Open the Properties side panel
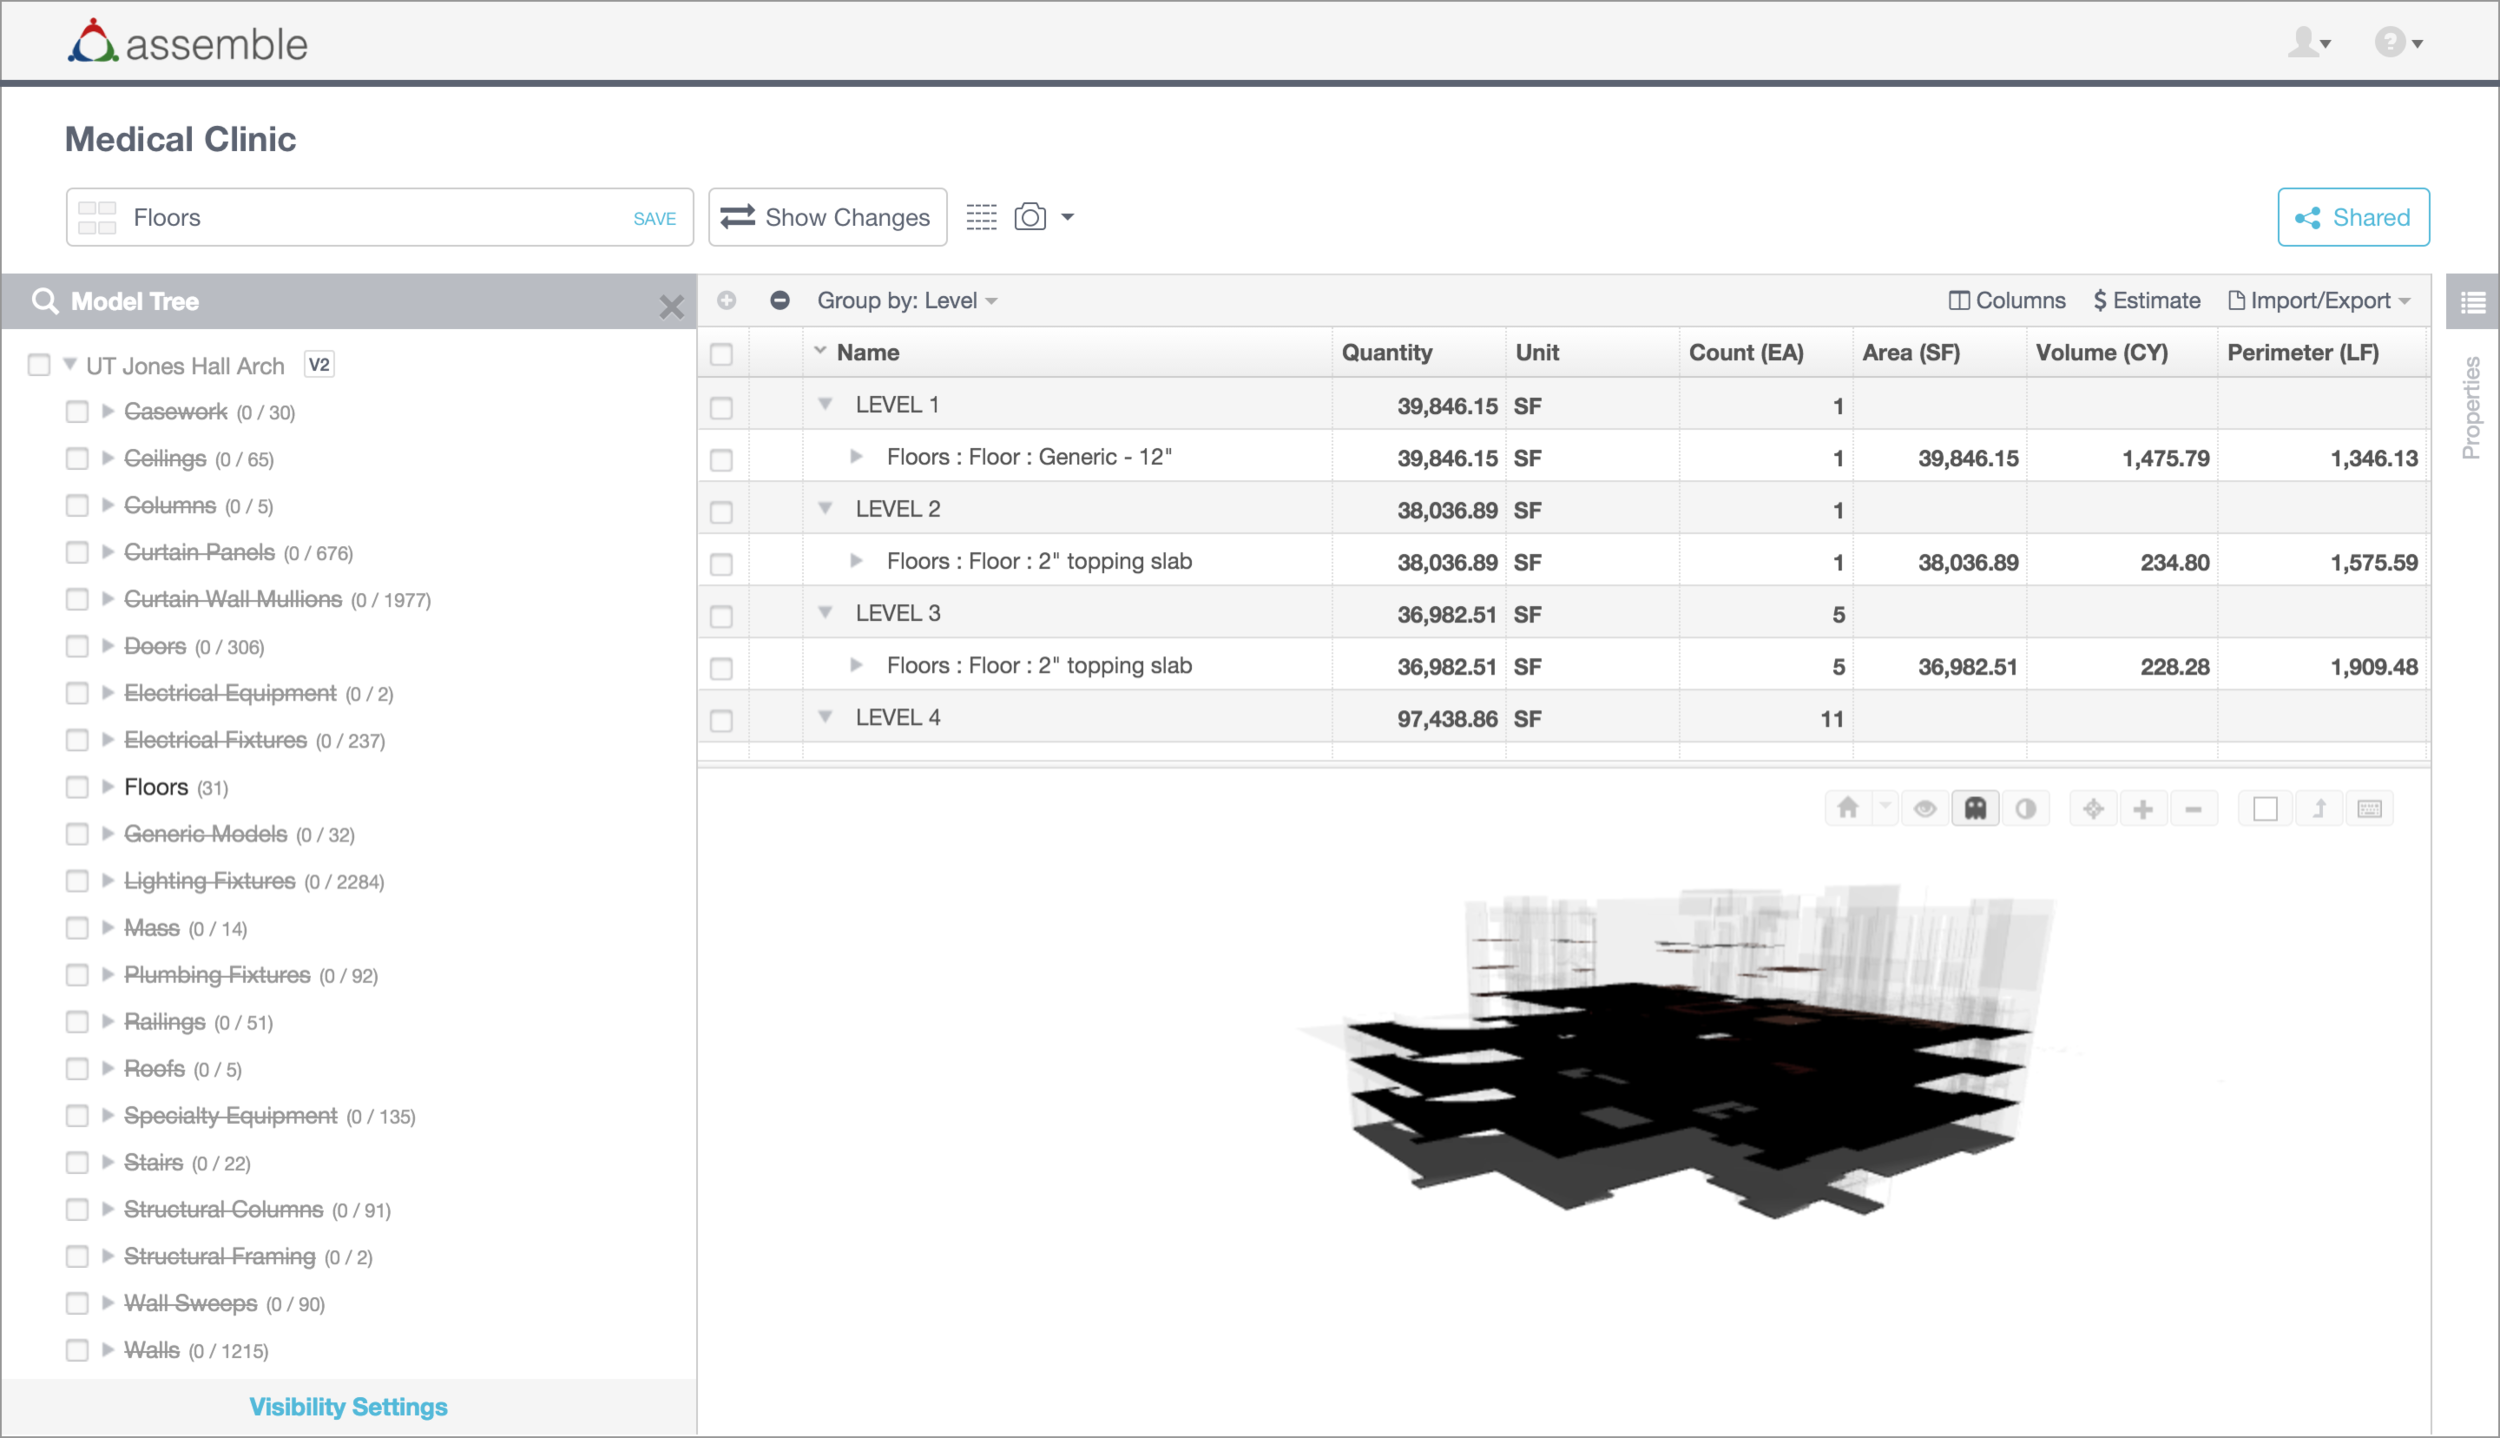 [x=2470, y=407]
